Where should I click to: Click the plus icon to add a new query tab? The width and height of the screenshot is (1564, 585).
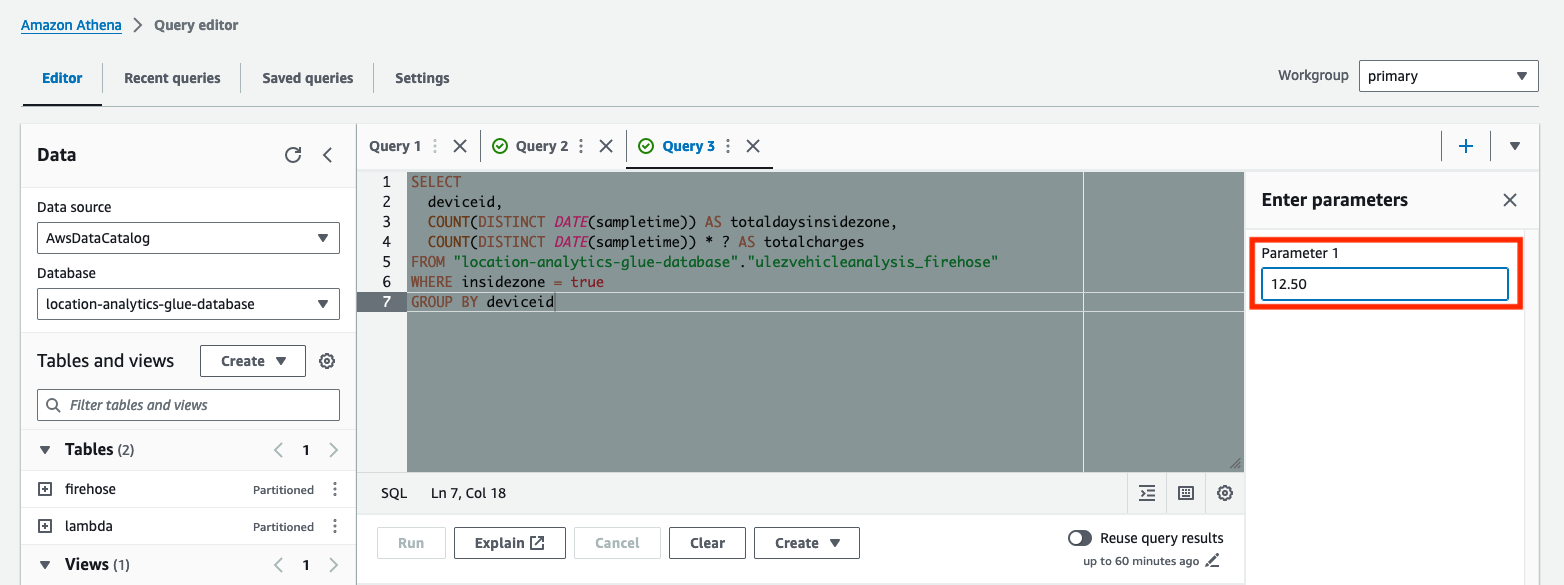tap(1465, 145)
